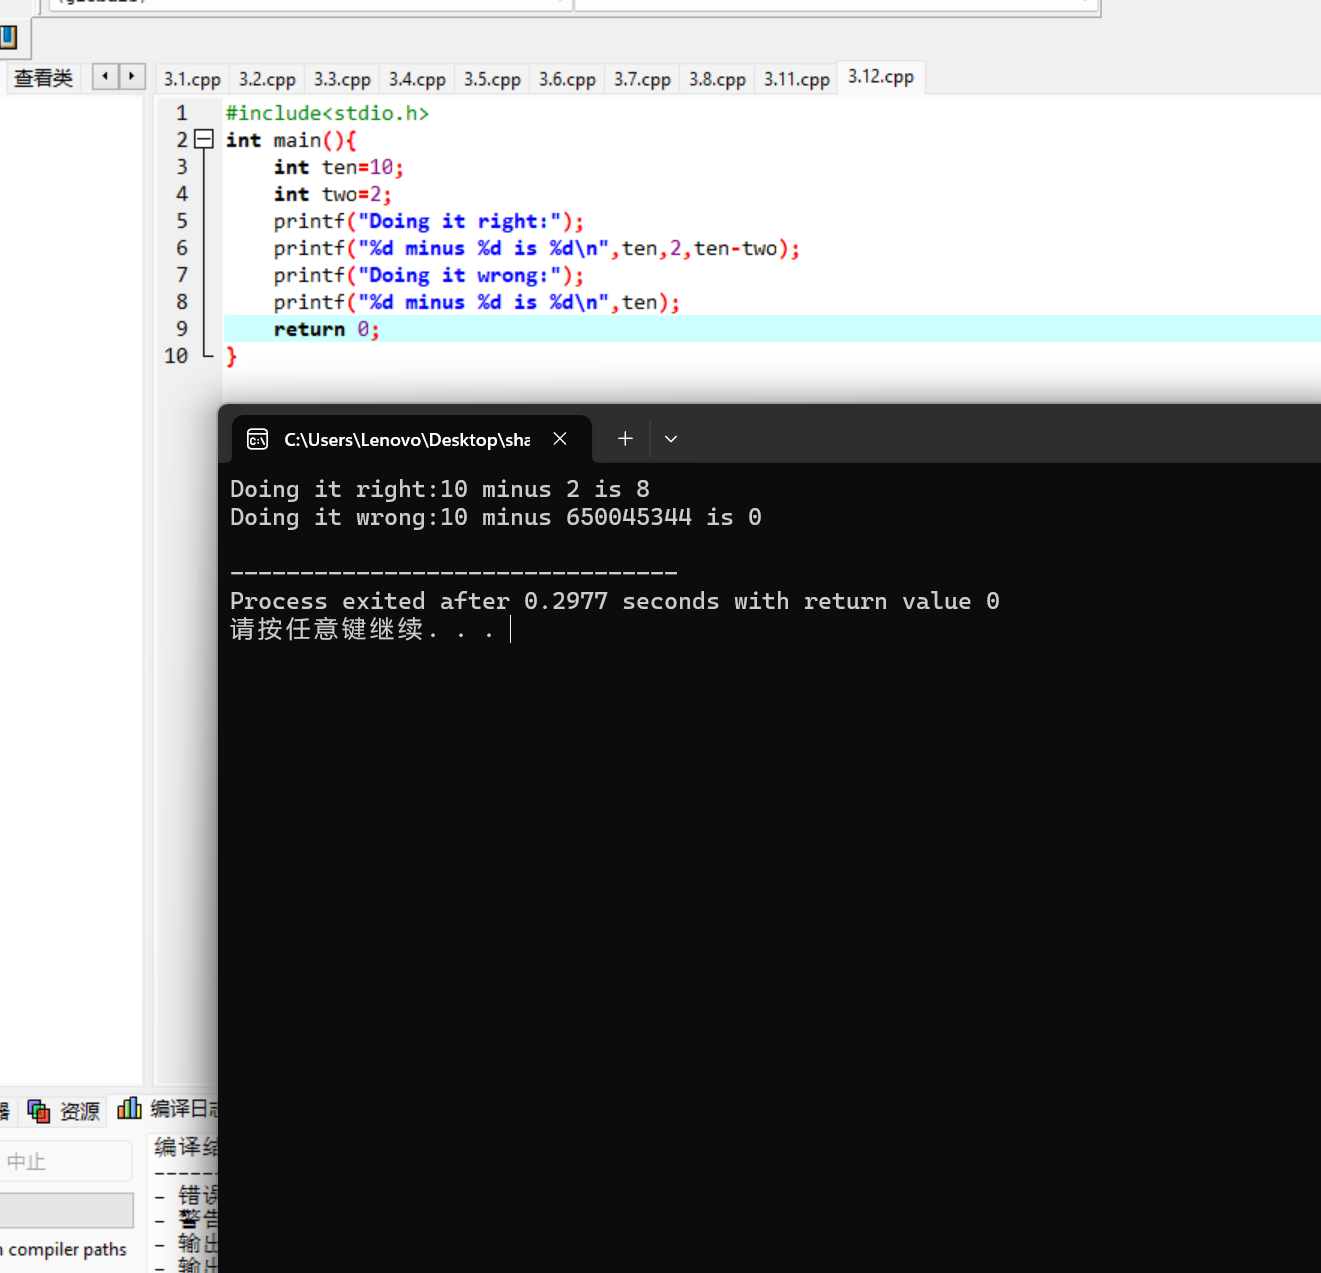Click the compile progress bar below 中止

pos(66,1210)
